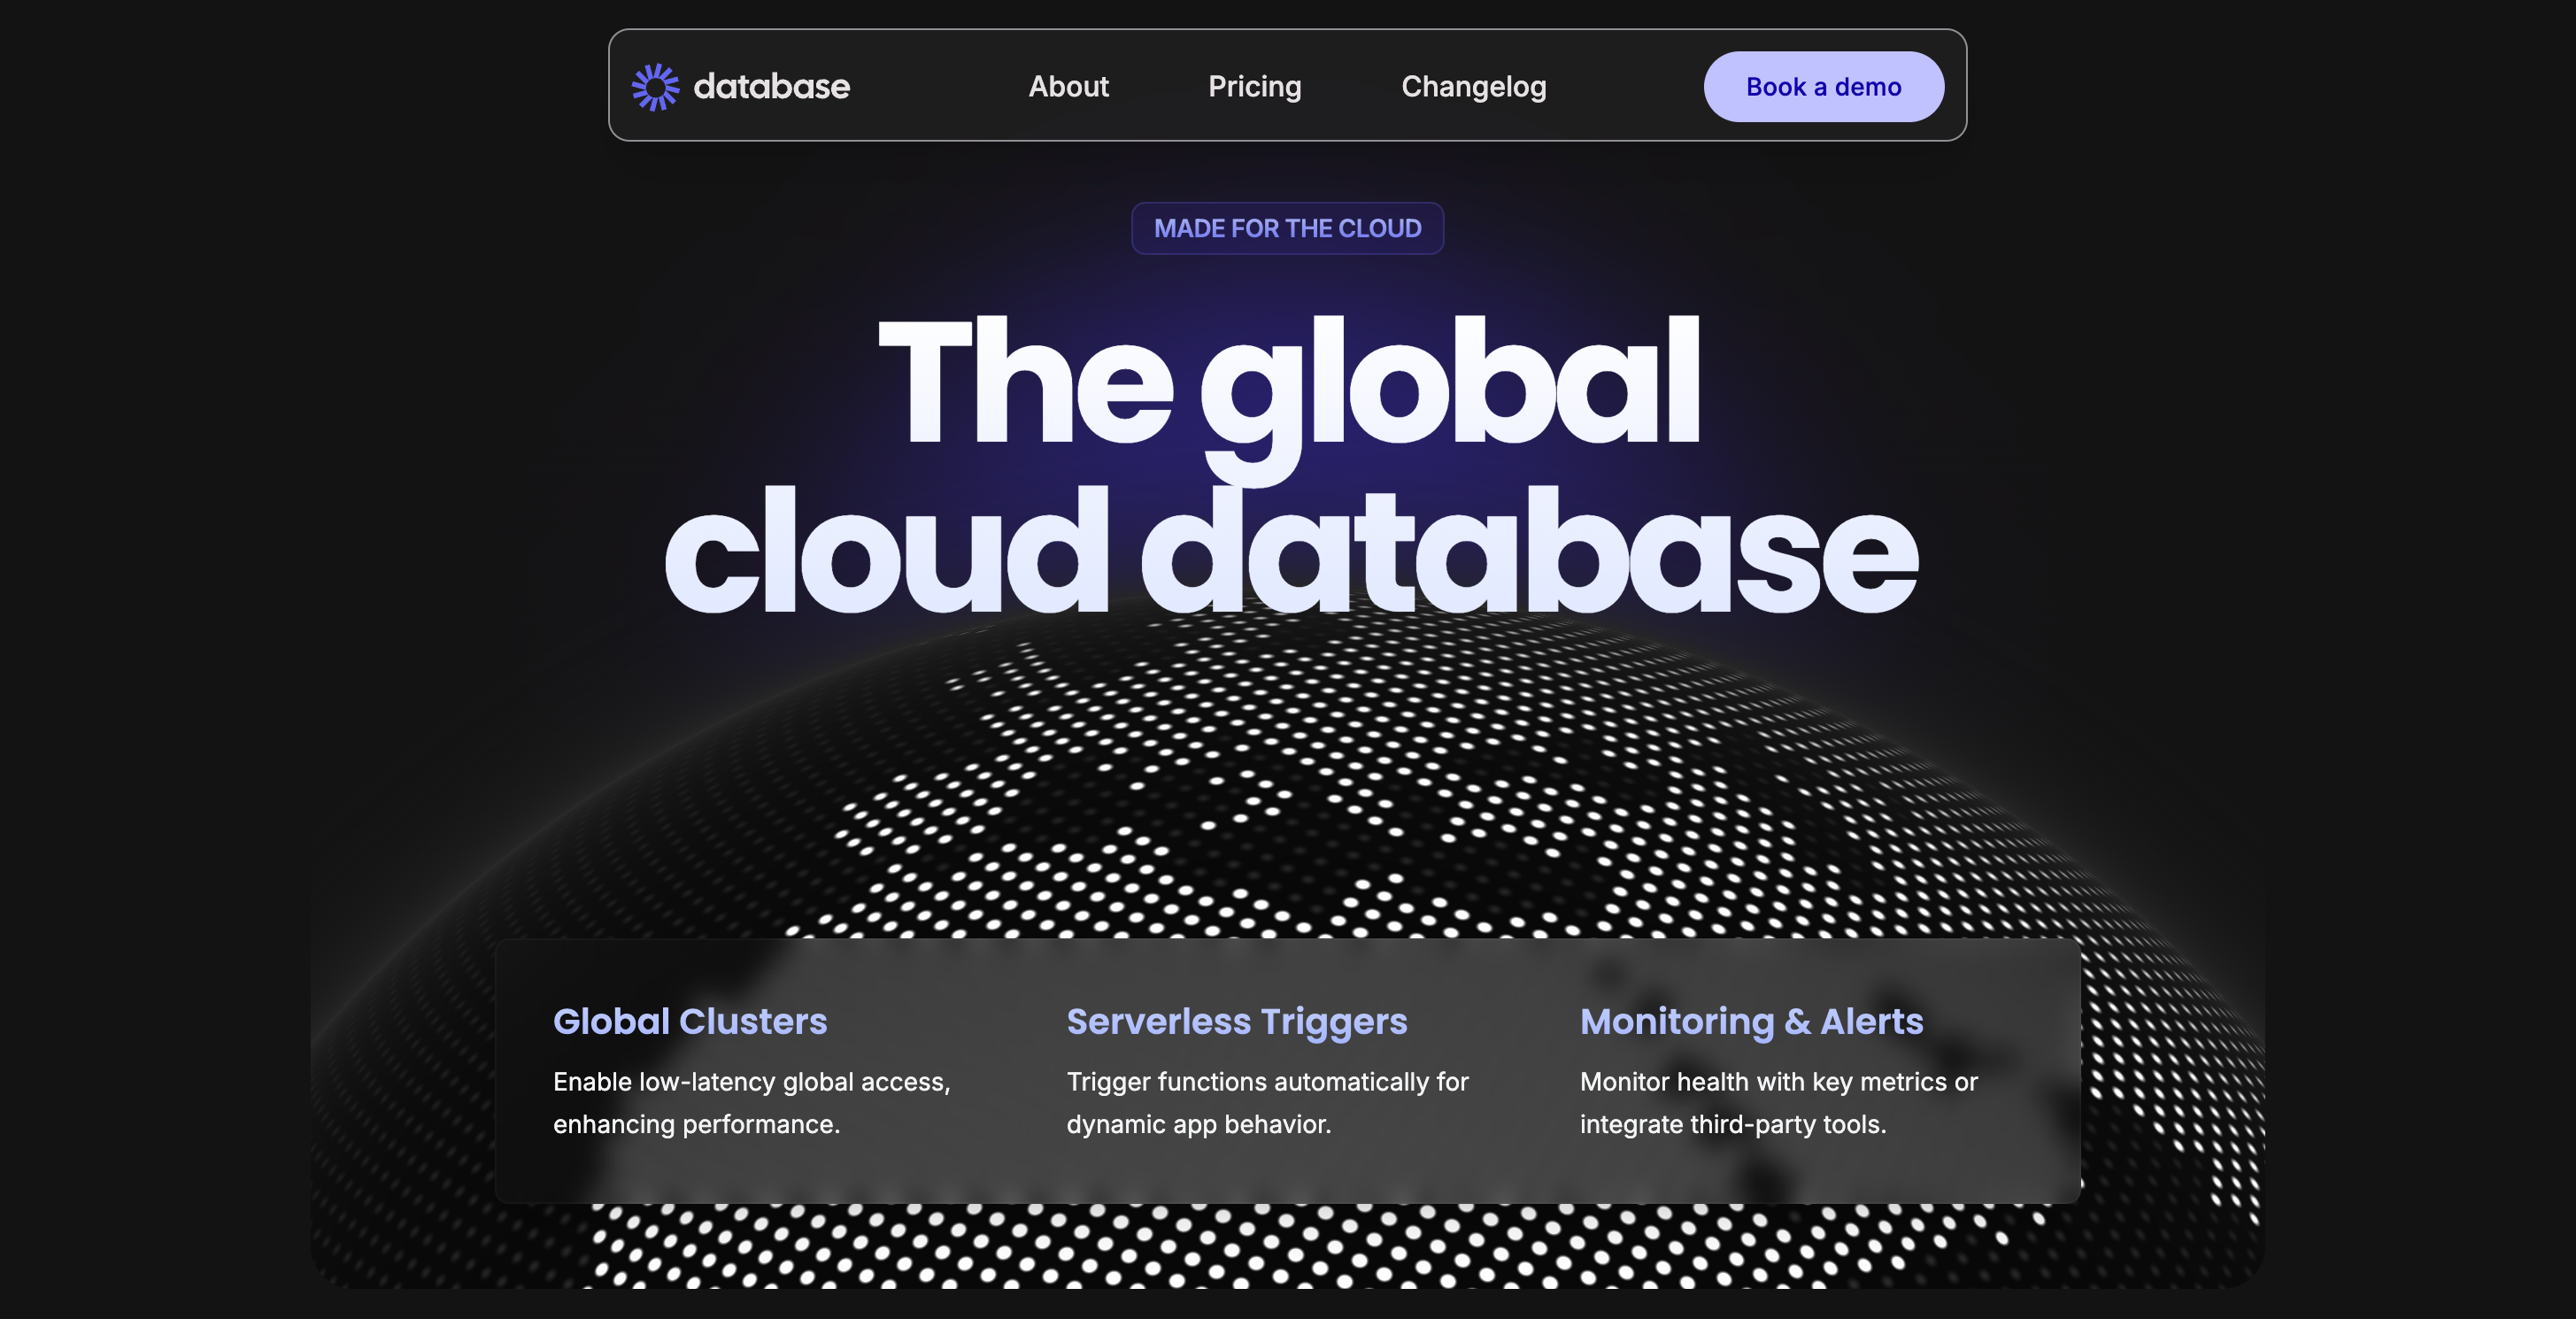Image resolution: width=2576 pixels, height=1319 pixels.
Task: Select the Global Clusters heading
Action: coord(690,1021)
